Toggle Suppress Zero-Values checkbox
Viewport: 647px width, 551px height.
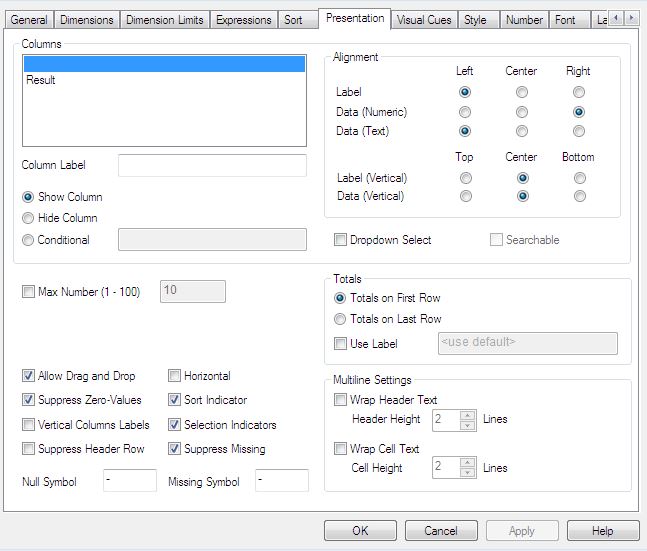click(x=29, y=400)
